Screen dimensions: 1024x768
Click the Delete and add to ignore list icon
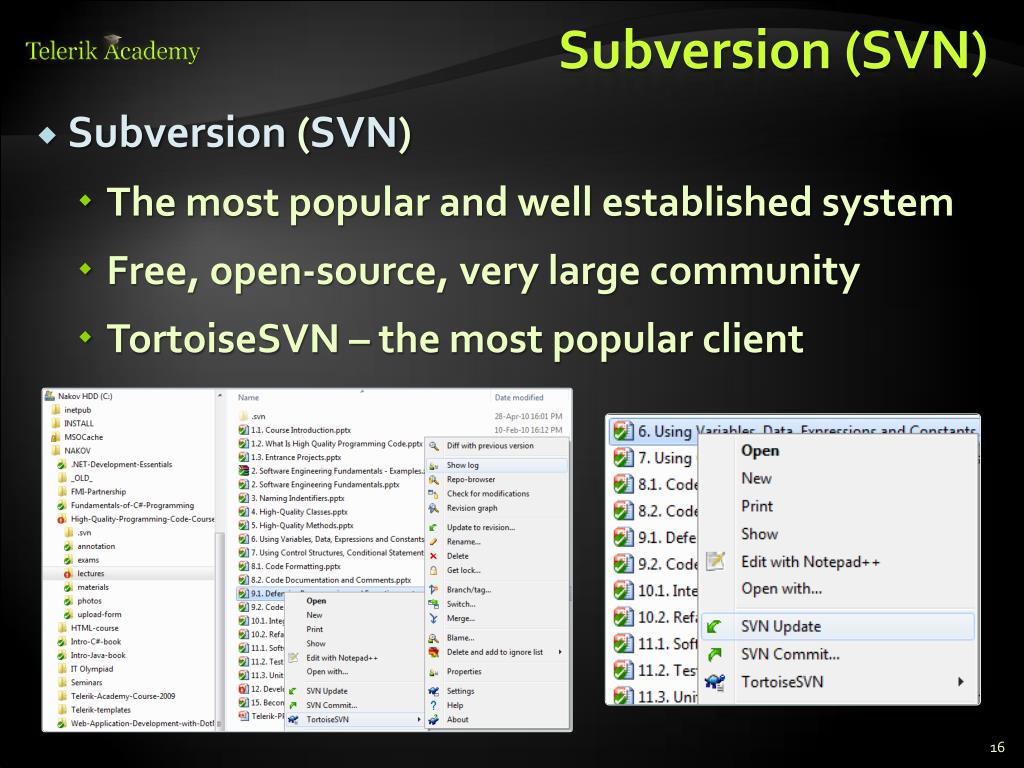point(433,652)
